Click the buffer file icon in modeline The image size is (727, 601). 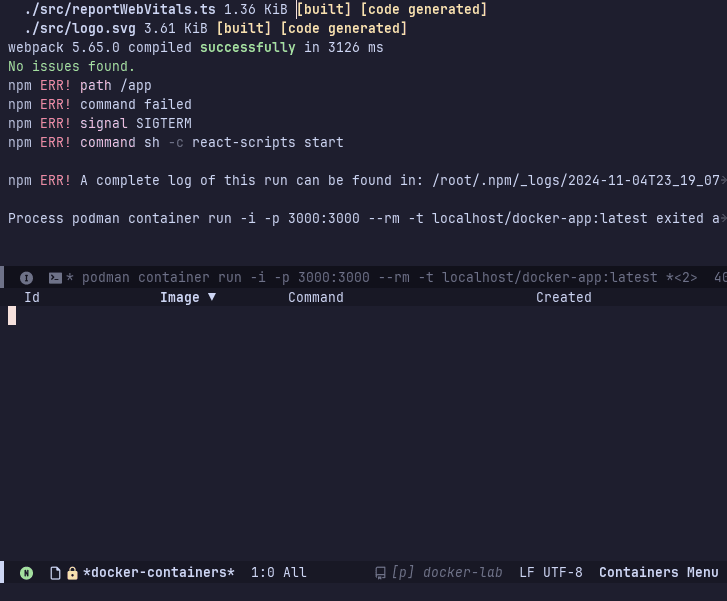point(56,573)
